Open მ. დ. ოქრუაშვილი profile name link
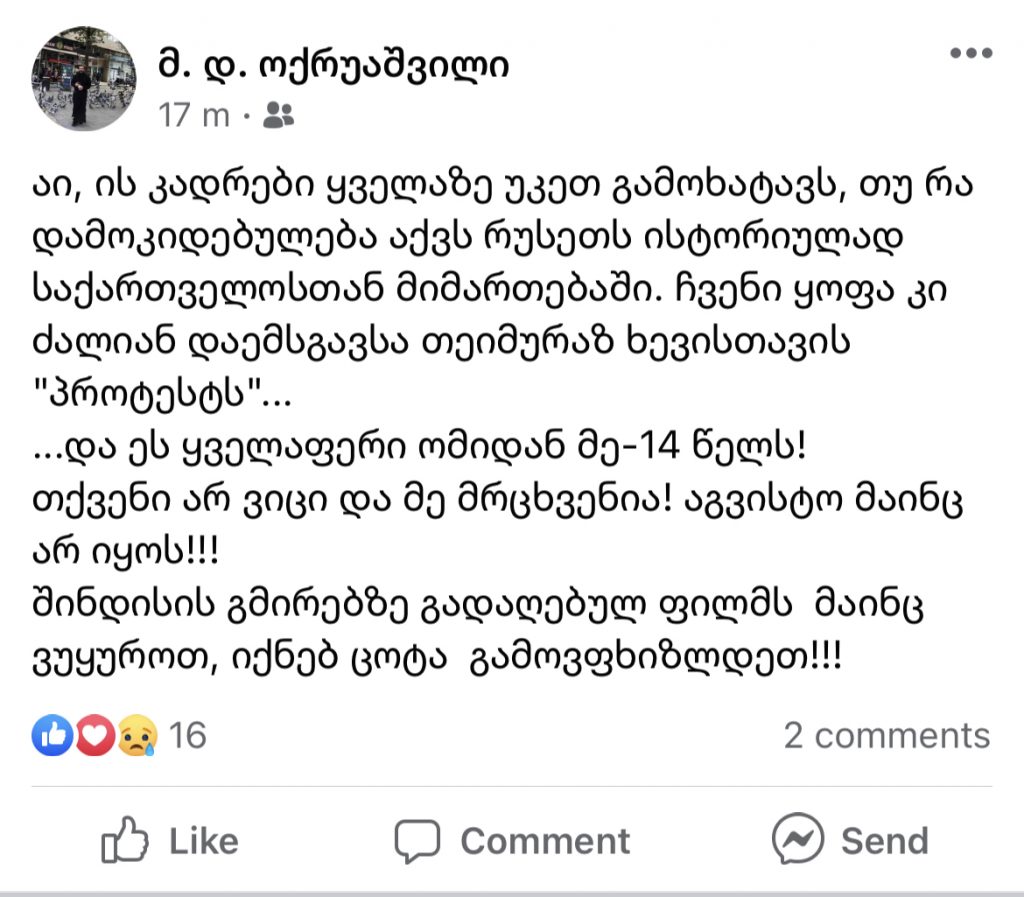This screenshot has height=897, width=1024. click(333, 66)
